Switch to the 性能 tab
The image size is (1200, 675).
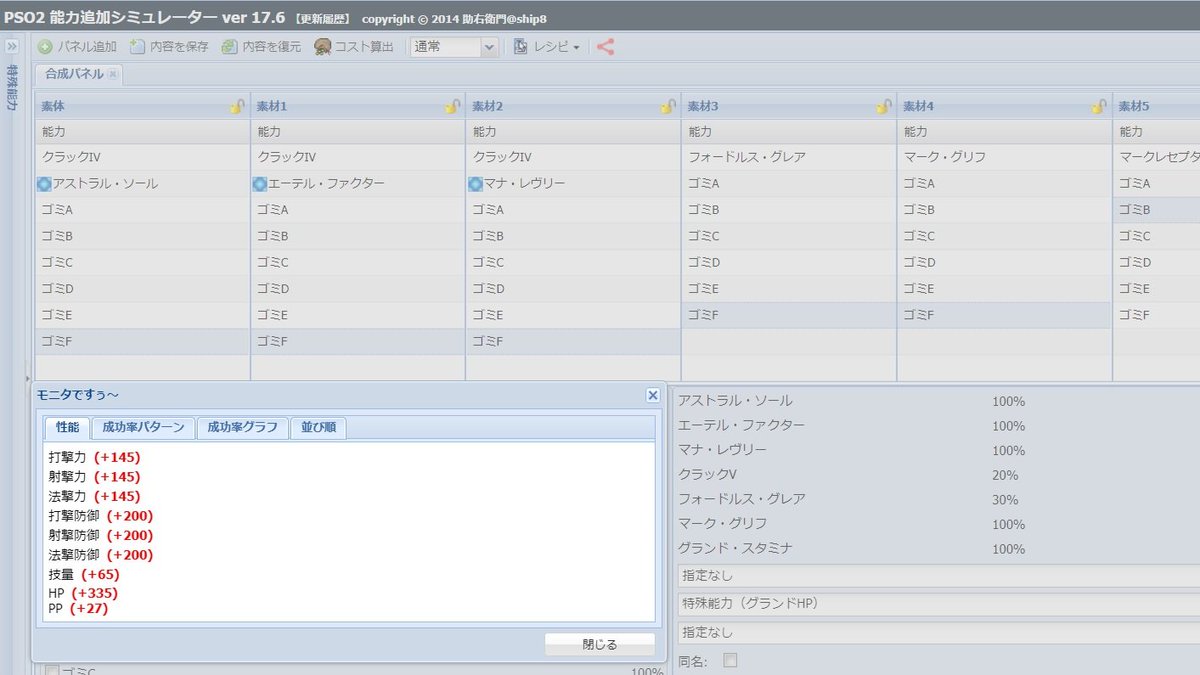tap(67, 428)
